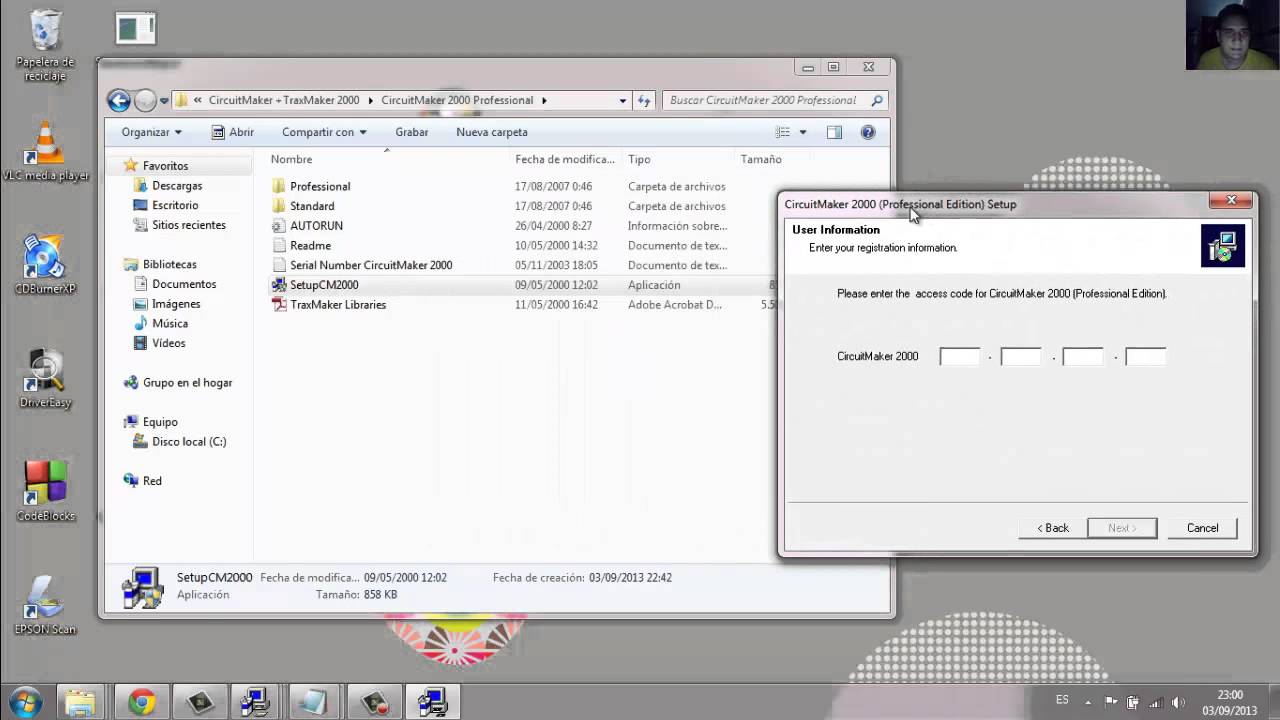
Task: Click Nueva carpeta in the toolbar
Action: pyautogui.click(x=491, y=132)
